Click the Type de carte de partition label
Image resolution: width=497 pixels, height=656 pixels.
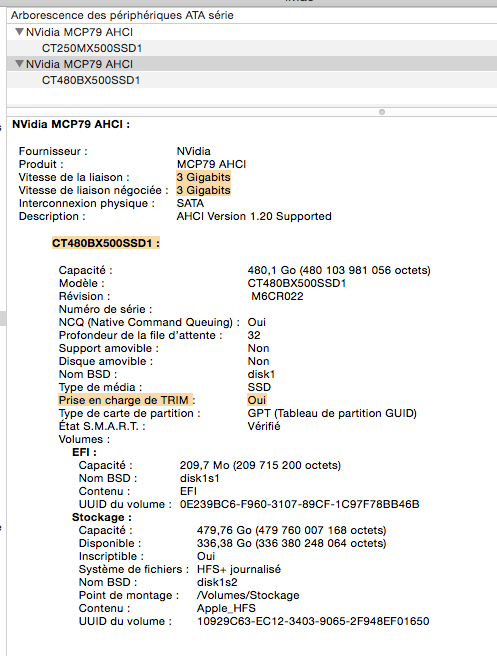(130, 413)
